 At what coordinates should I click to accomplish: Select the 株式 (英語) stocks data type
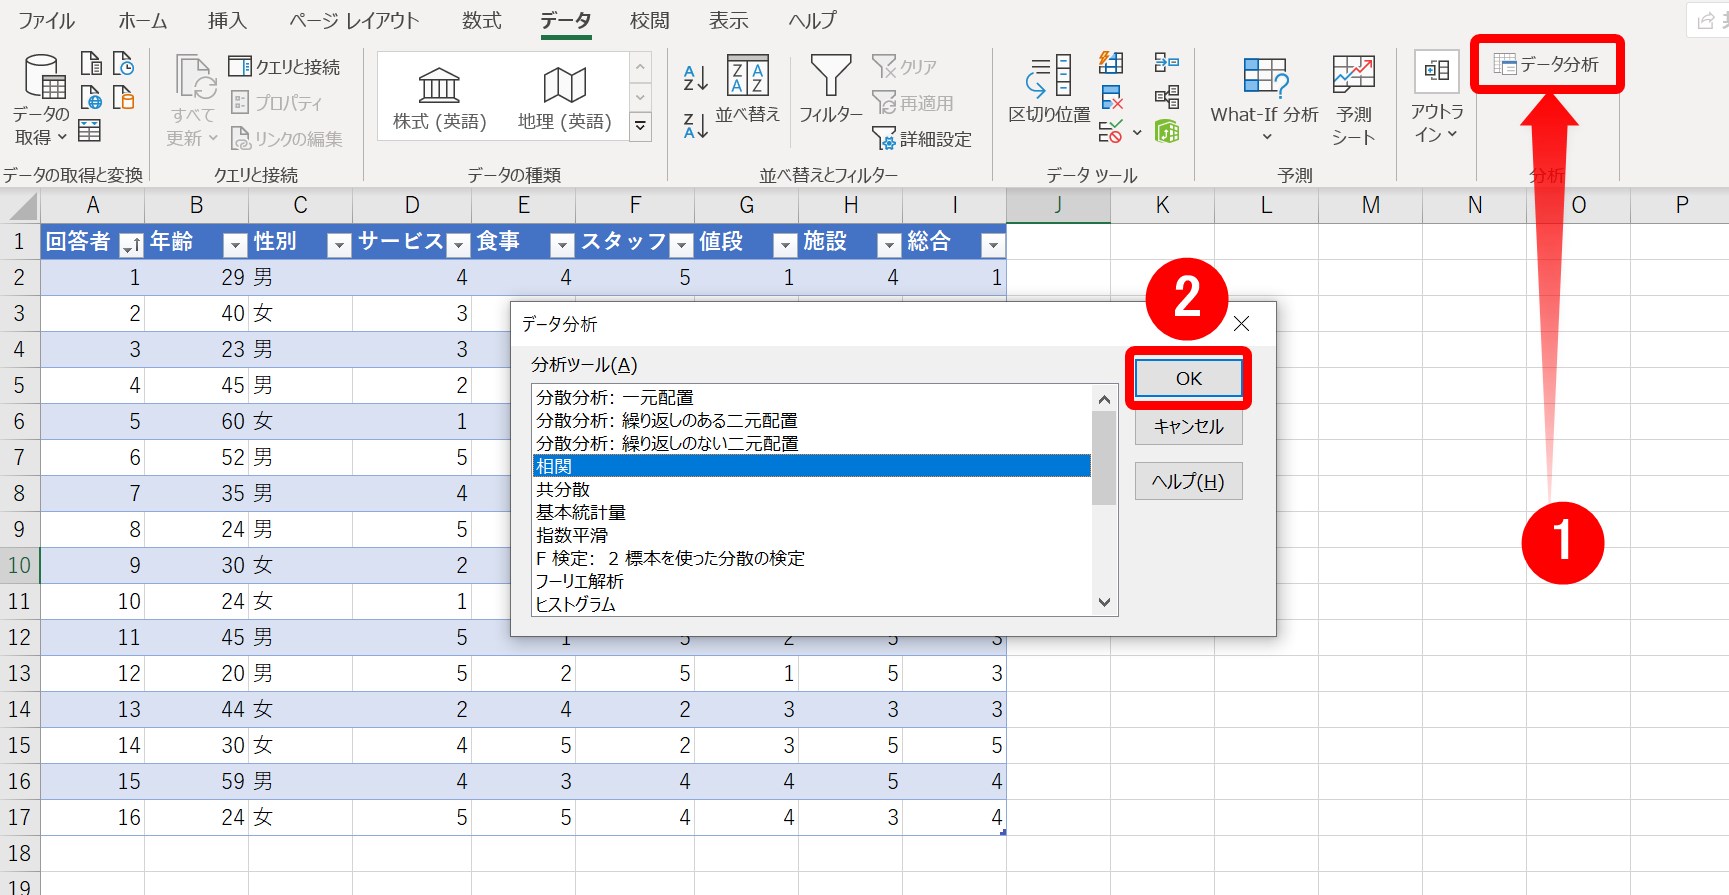(x=440, y=99)
